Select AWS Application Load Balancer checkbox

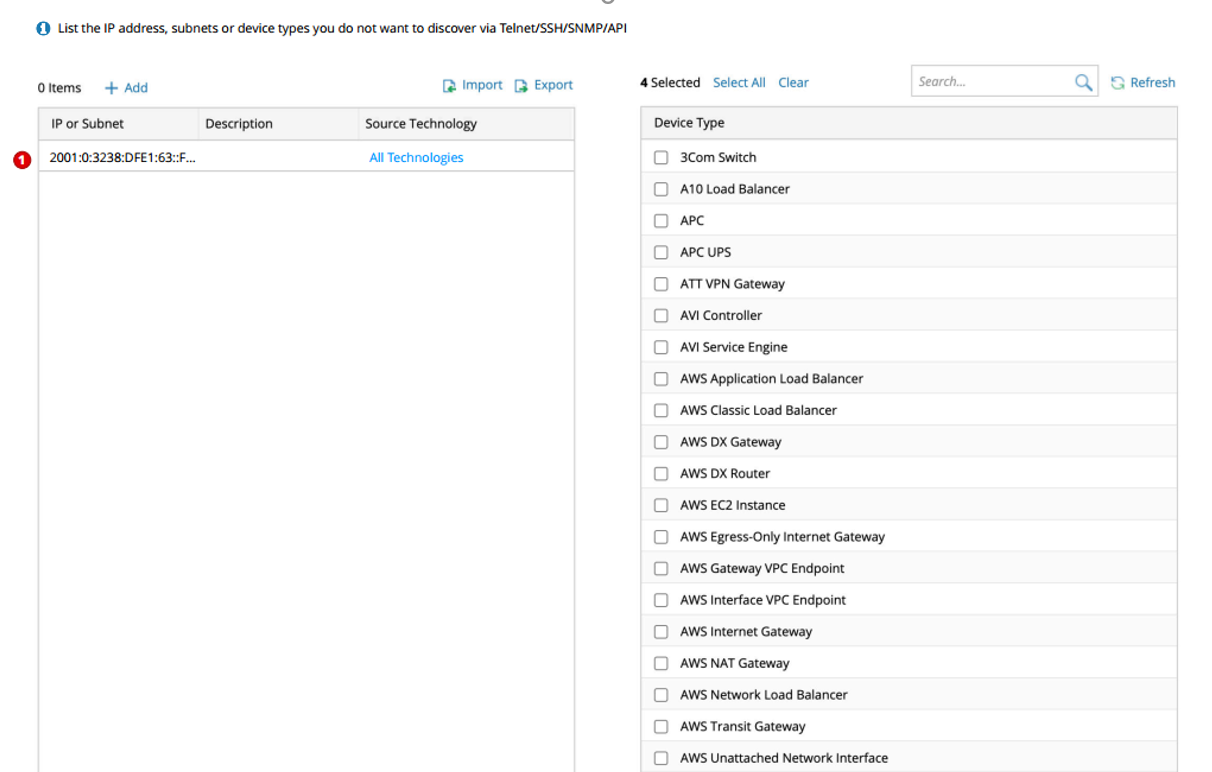(x=661, y=379)
